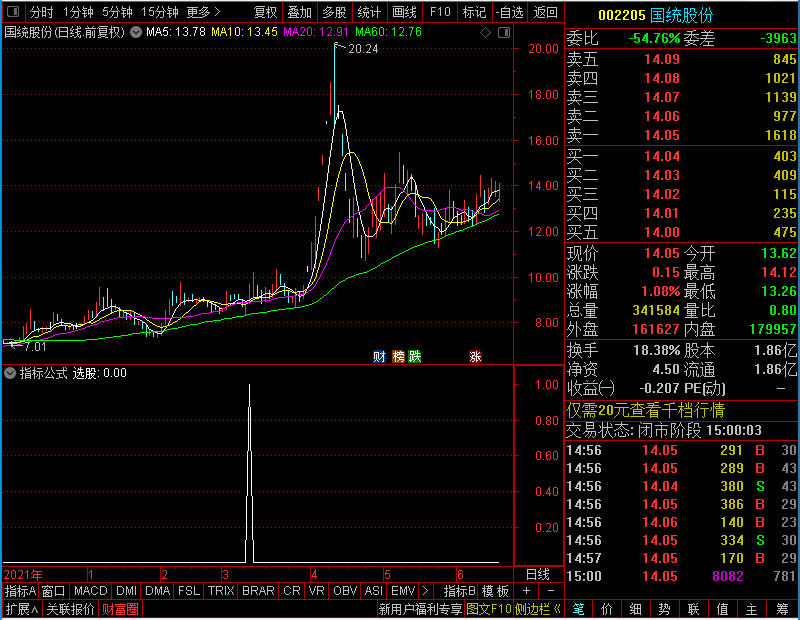Switch indicator to EMV
This screenshot has height=620, width=800.
pyautogui.click(x=403, y=591)
